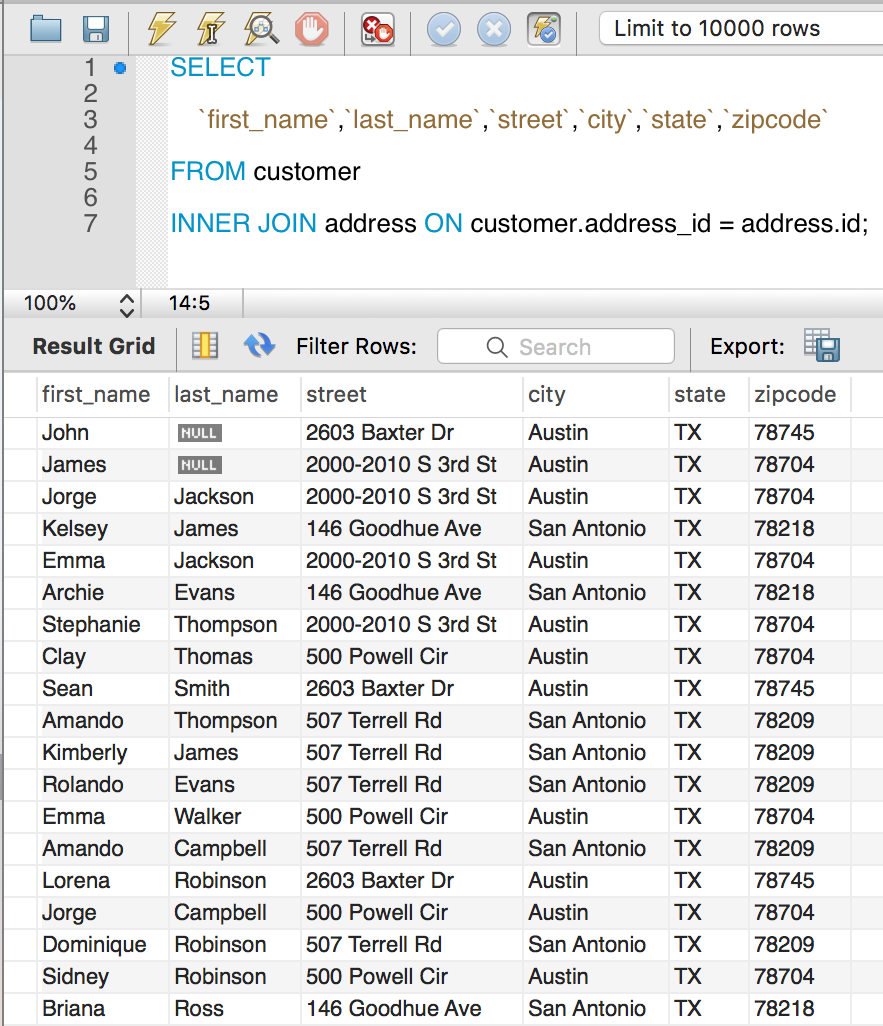Select the last_name cell 'Ross'
Image resolution: width=883 pixels, height=1026 pixels.
(x=234, y=1009)
